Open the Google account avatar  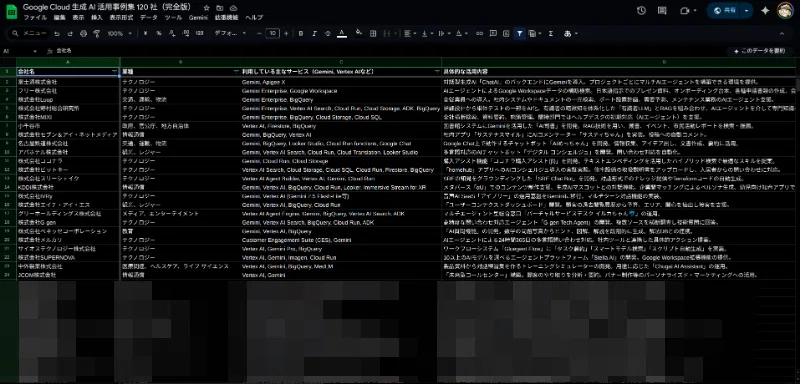pos(785,11)
